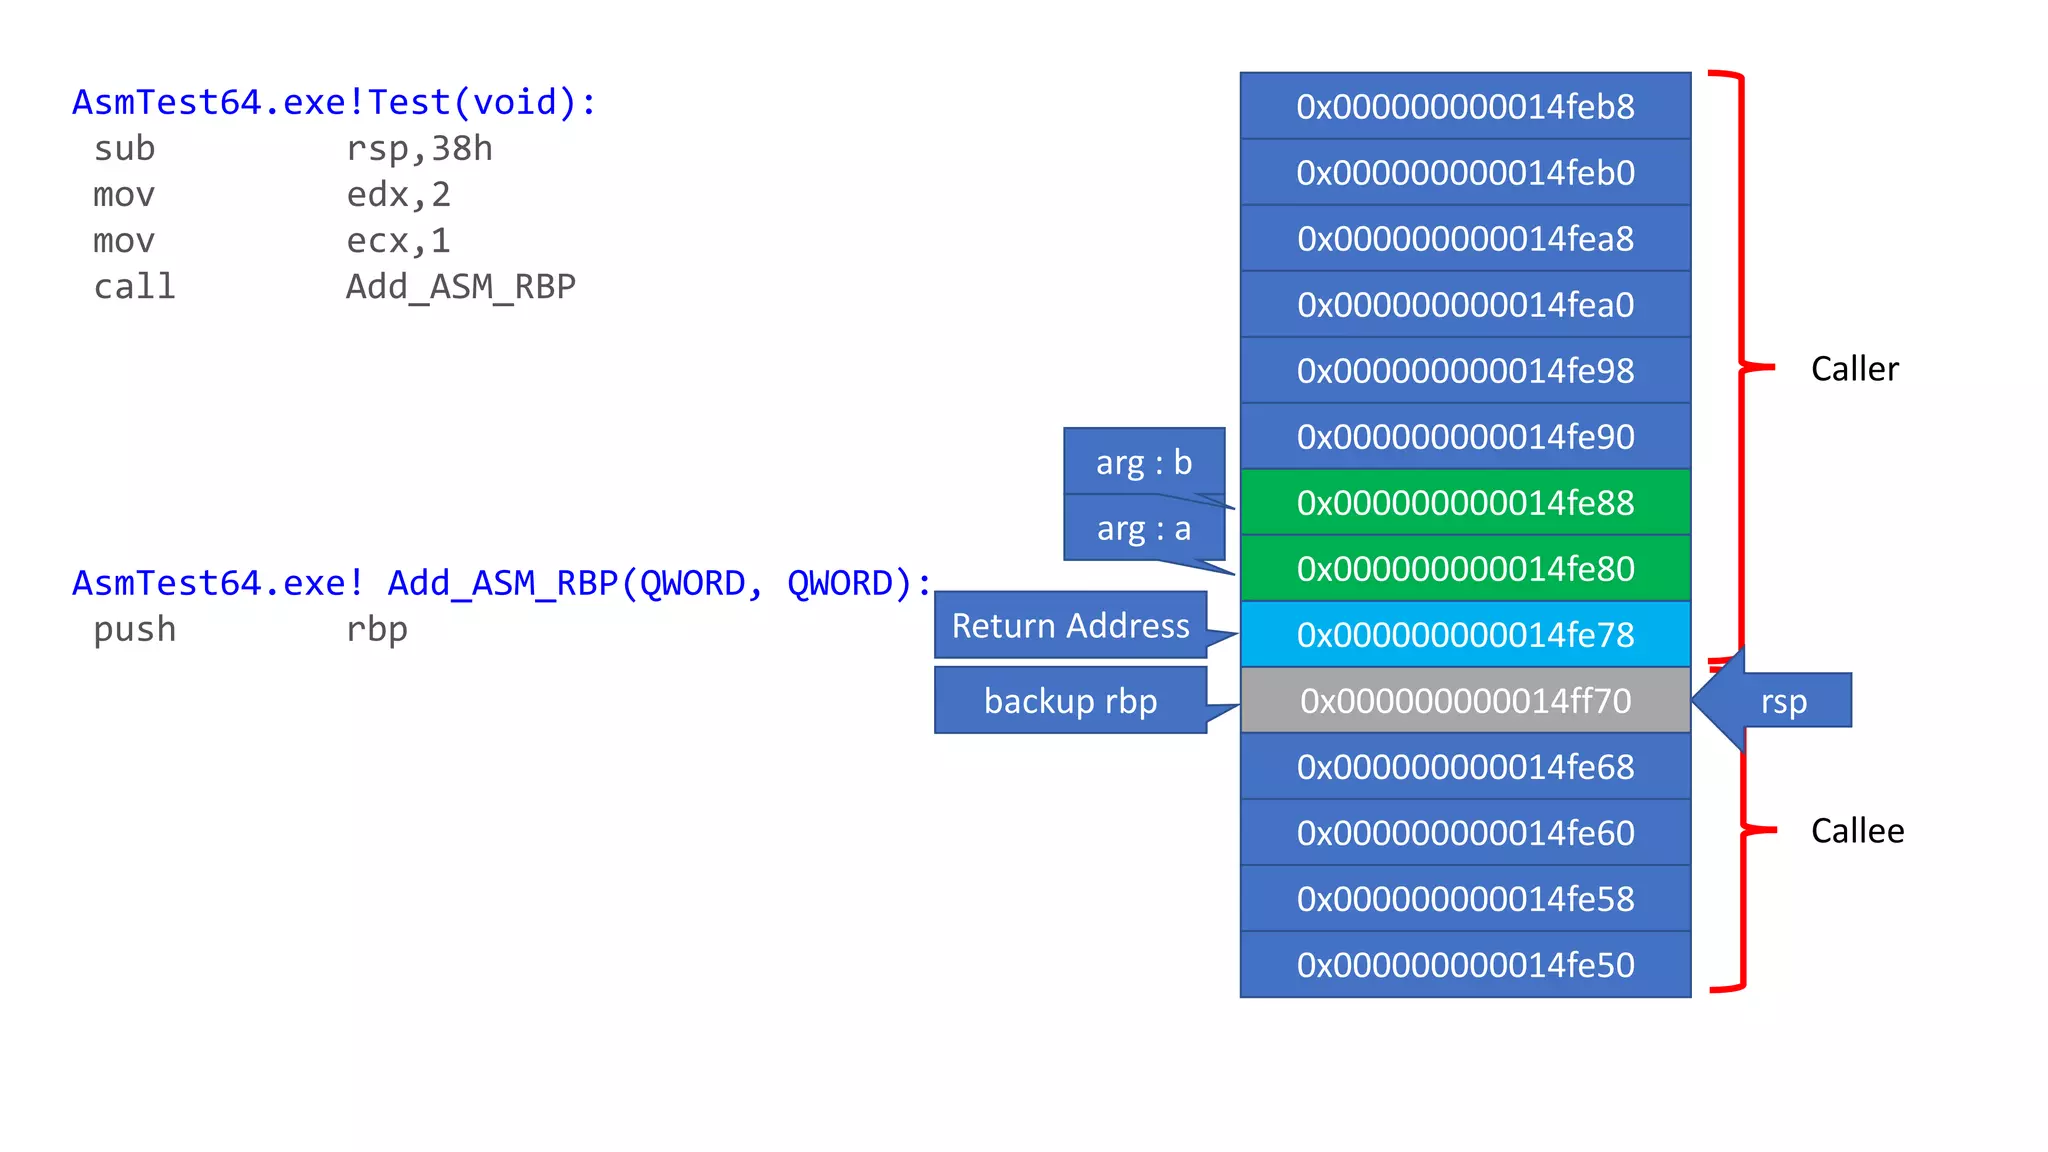Click the 'arg : b' callout

[1143, 462]
